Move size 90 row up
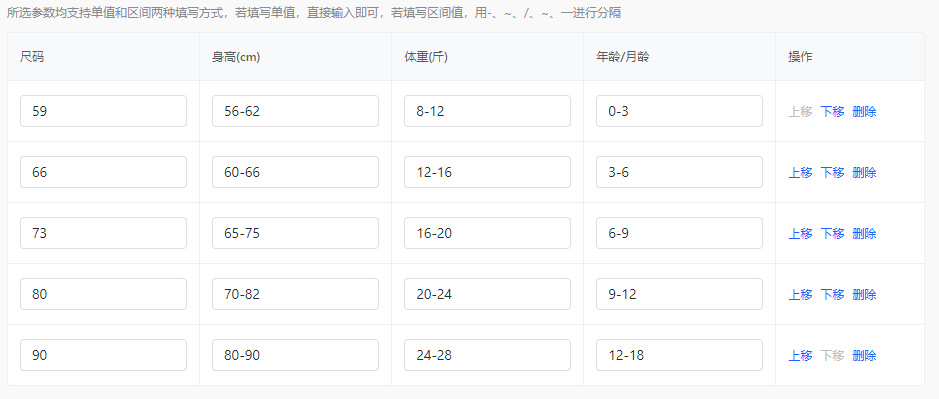 click(800, 356)
